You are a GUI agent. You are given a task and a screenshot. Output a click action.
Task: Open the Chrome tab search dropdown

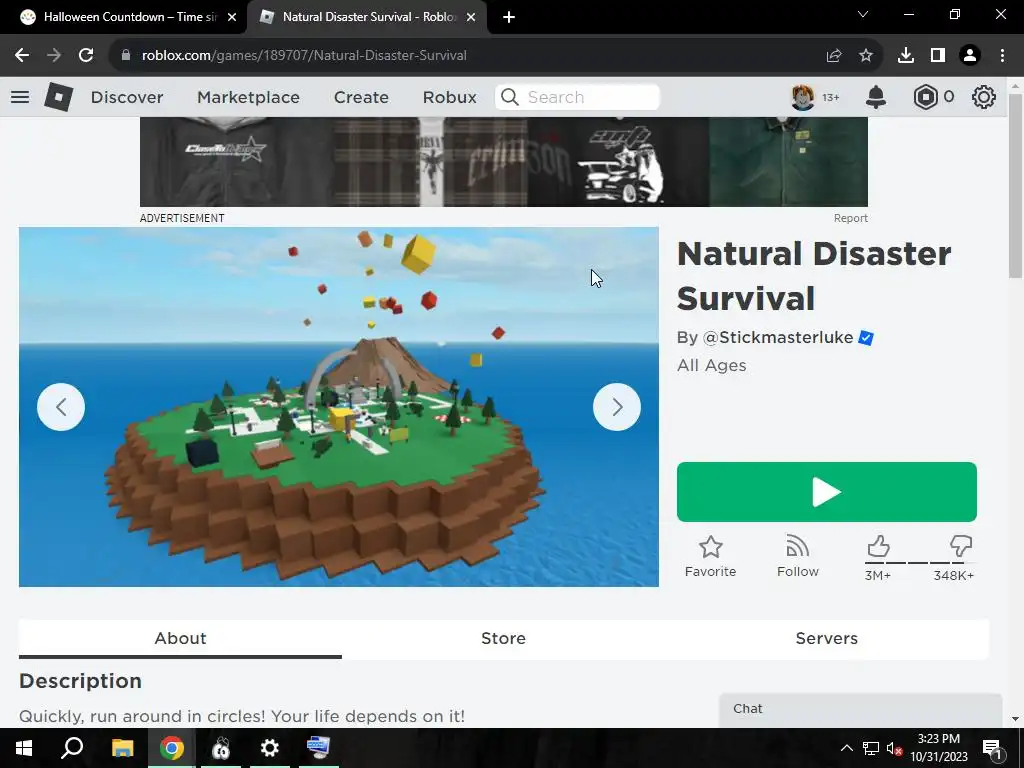tap(863, 14)
